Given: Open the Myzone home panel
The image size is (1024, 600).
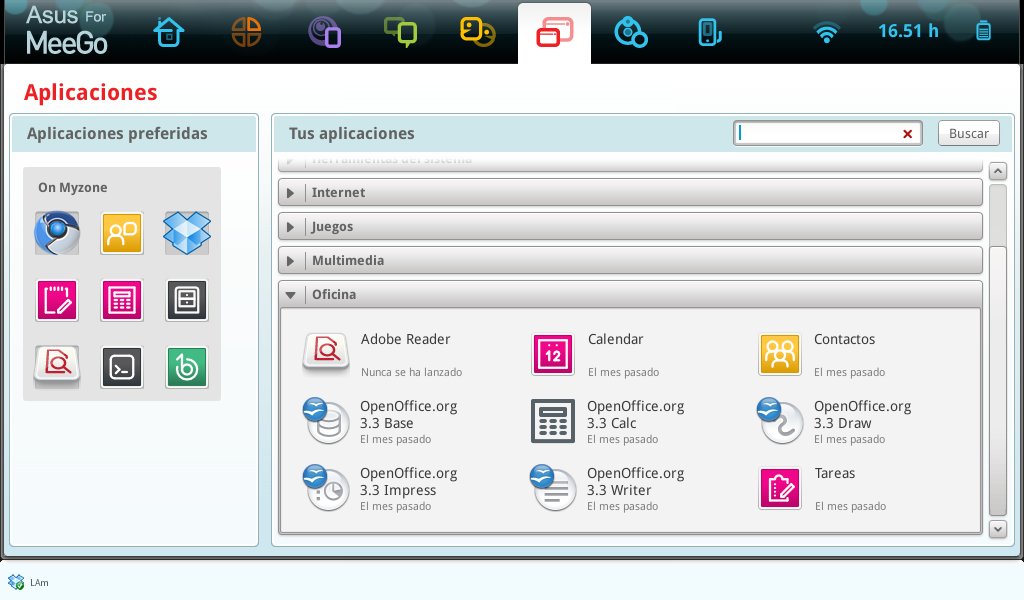Looking at the screenshot, I should pyautogui.click(x=168, y=32).
